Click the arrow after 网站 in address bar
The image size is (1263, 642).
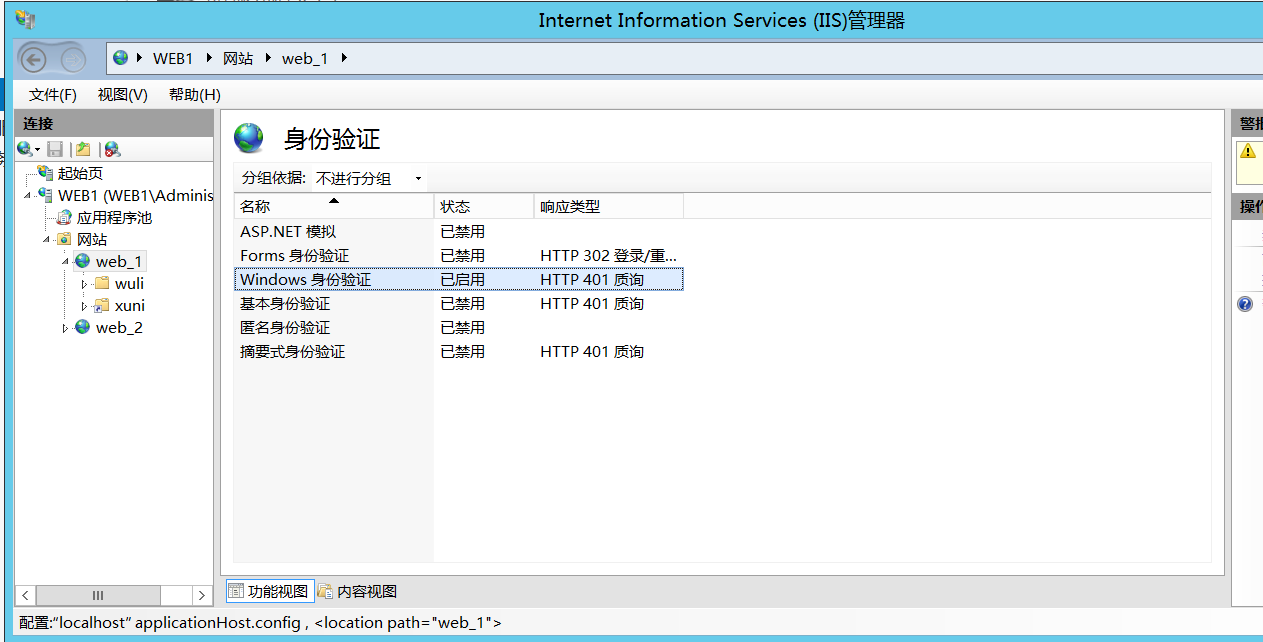tap(268, 58)
